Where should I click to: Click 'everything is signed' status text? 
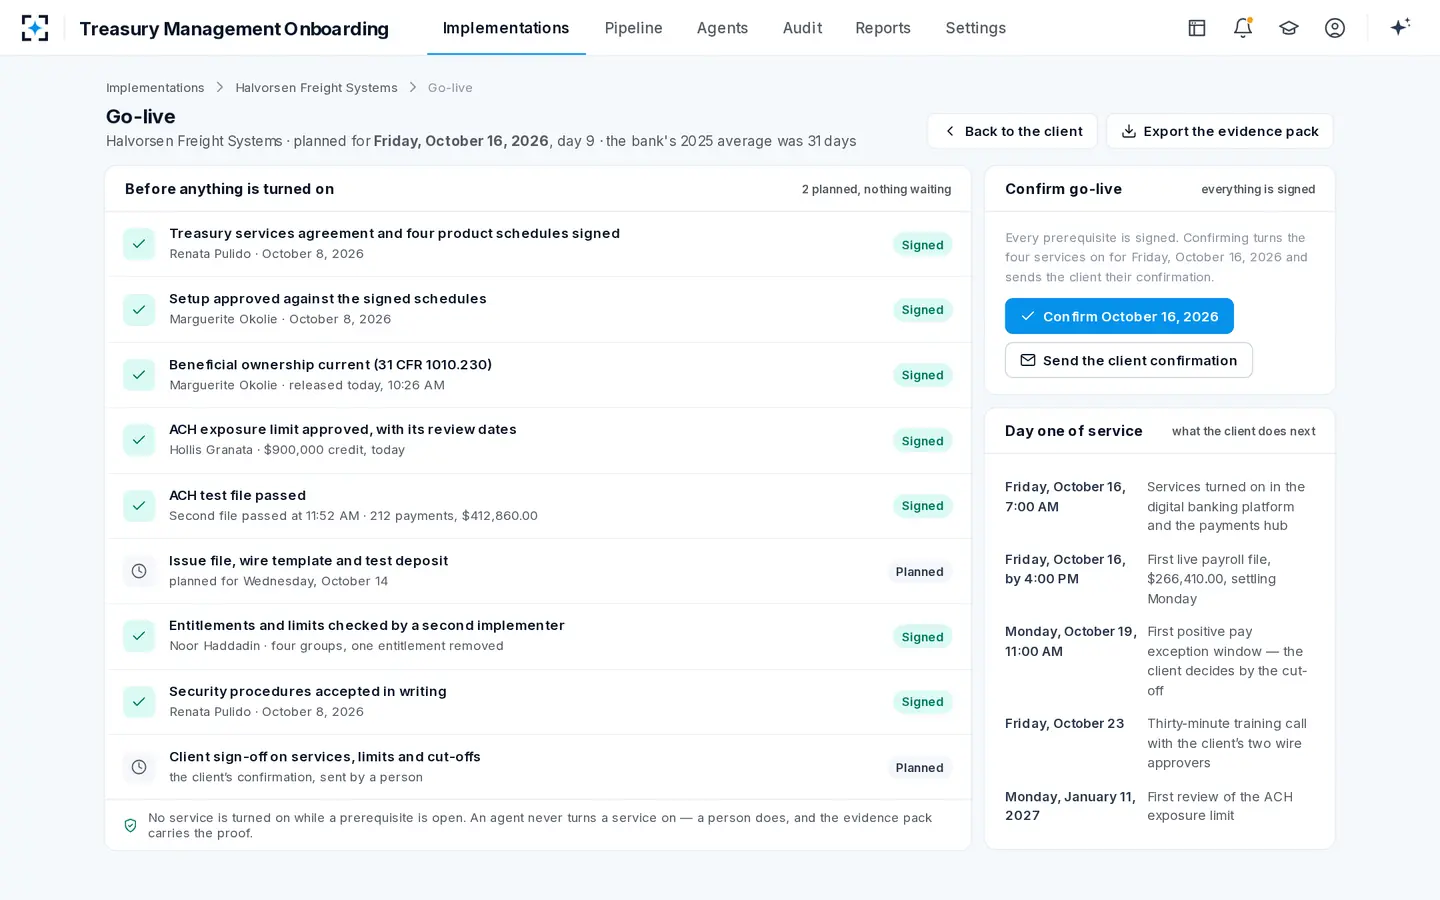(x=1258, y=189)
